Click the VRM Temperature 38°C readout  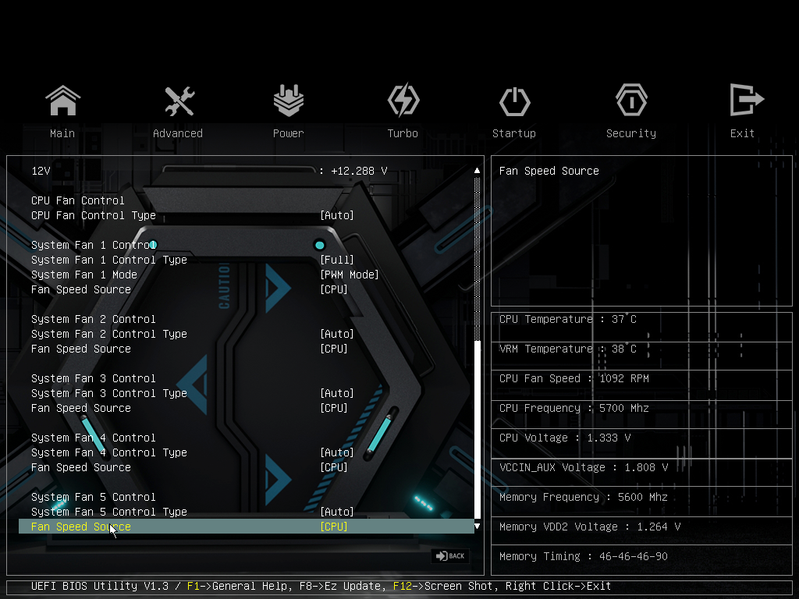pyautogui.click(x=568, y=349)
